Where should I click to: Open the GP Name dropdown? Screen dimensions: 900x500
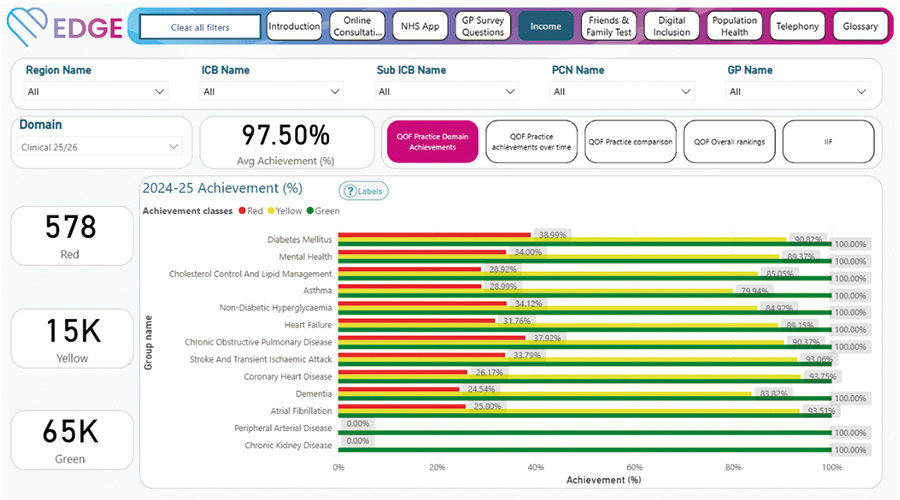click(798, 91)
